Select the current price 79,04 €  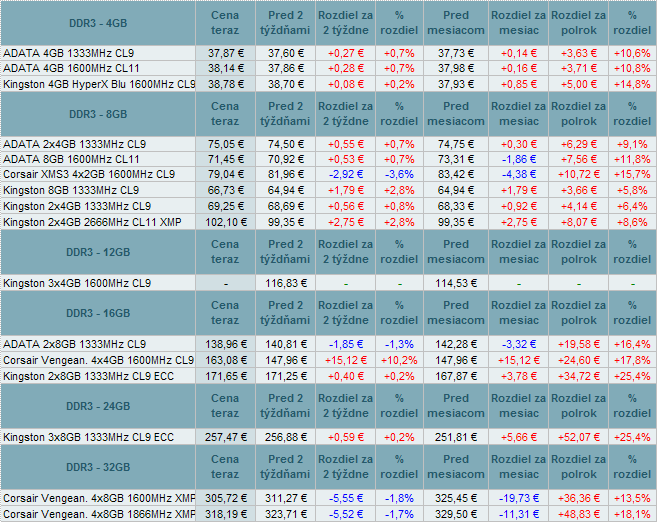(226, 175)
